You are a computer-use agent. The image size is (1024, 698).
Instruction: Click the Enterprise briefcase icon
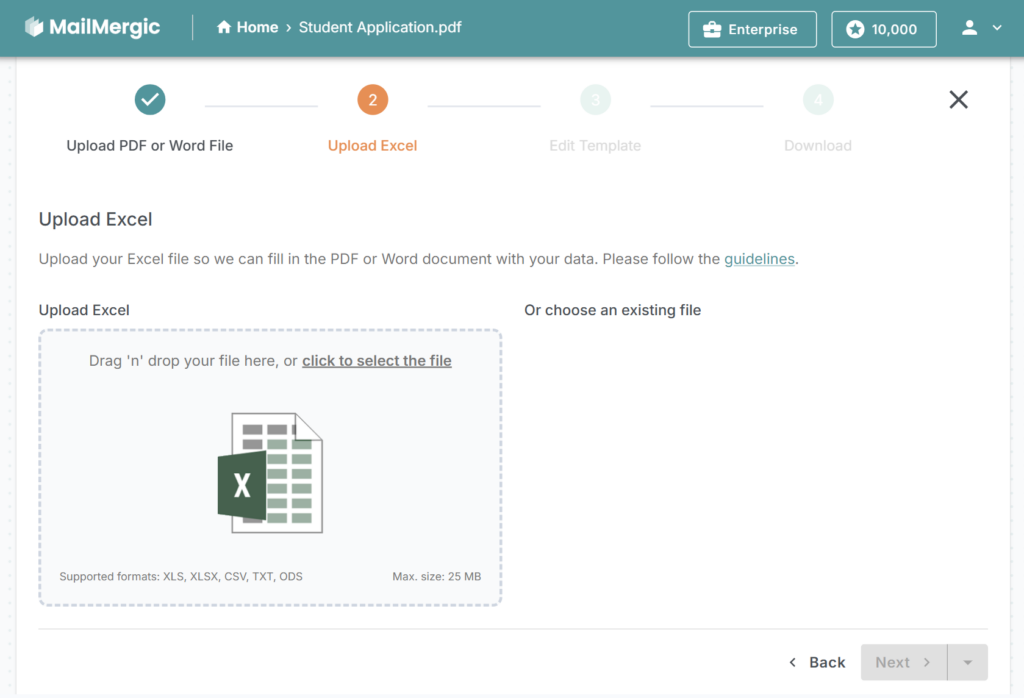point(712,29)
